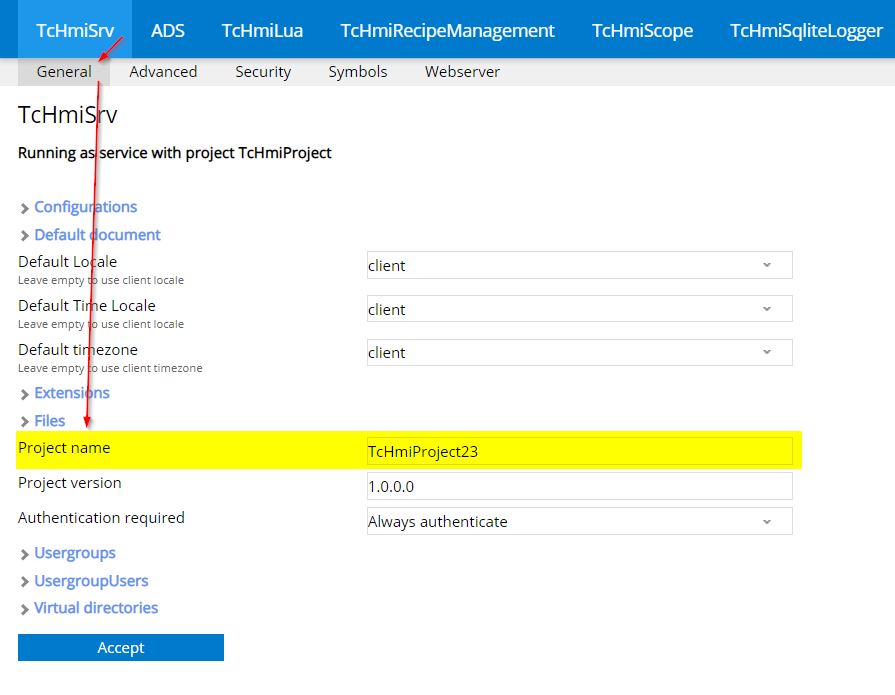Open the TcHmiLua tab
Screen dimensions: 895x695
point(262,30)
